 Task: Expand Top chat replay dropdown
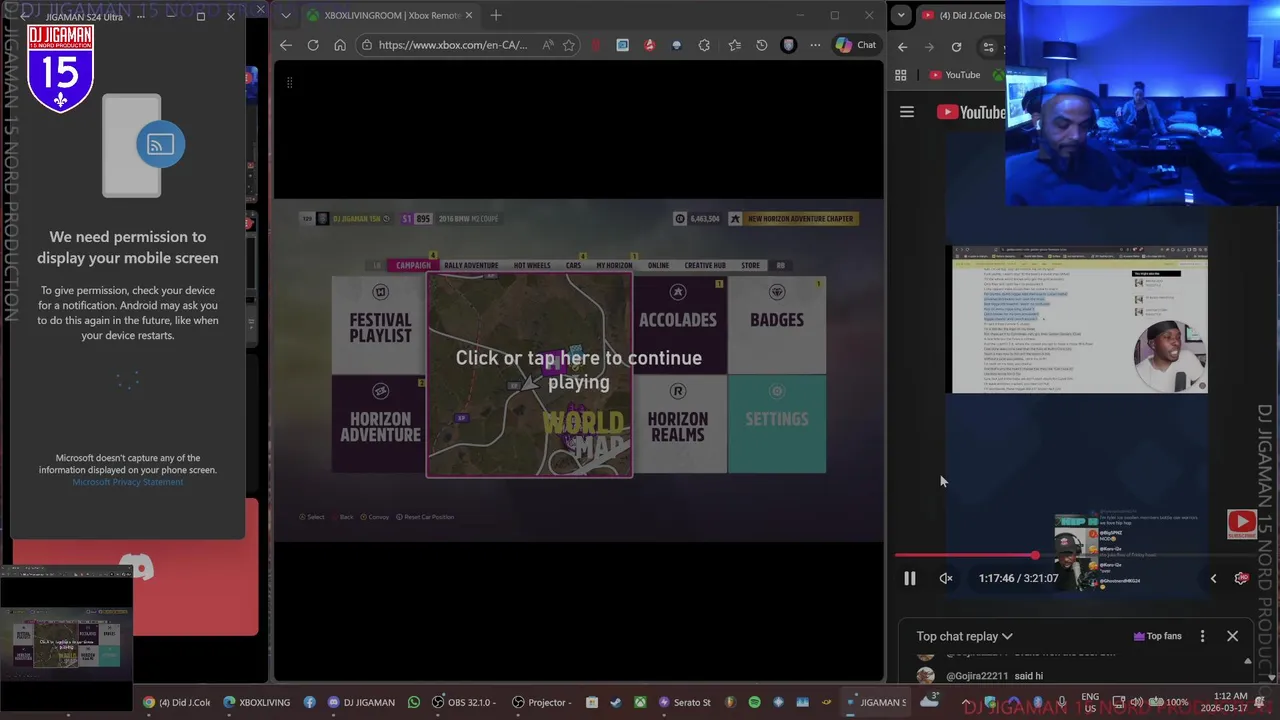965,636
